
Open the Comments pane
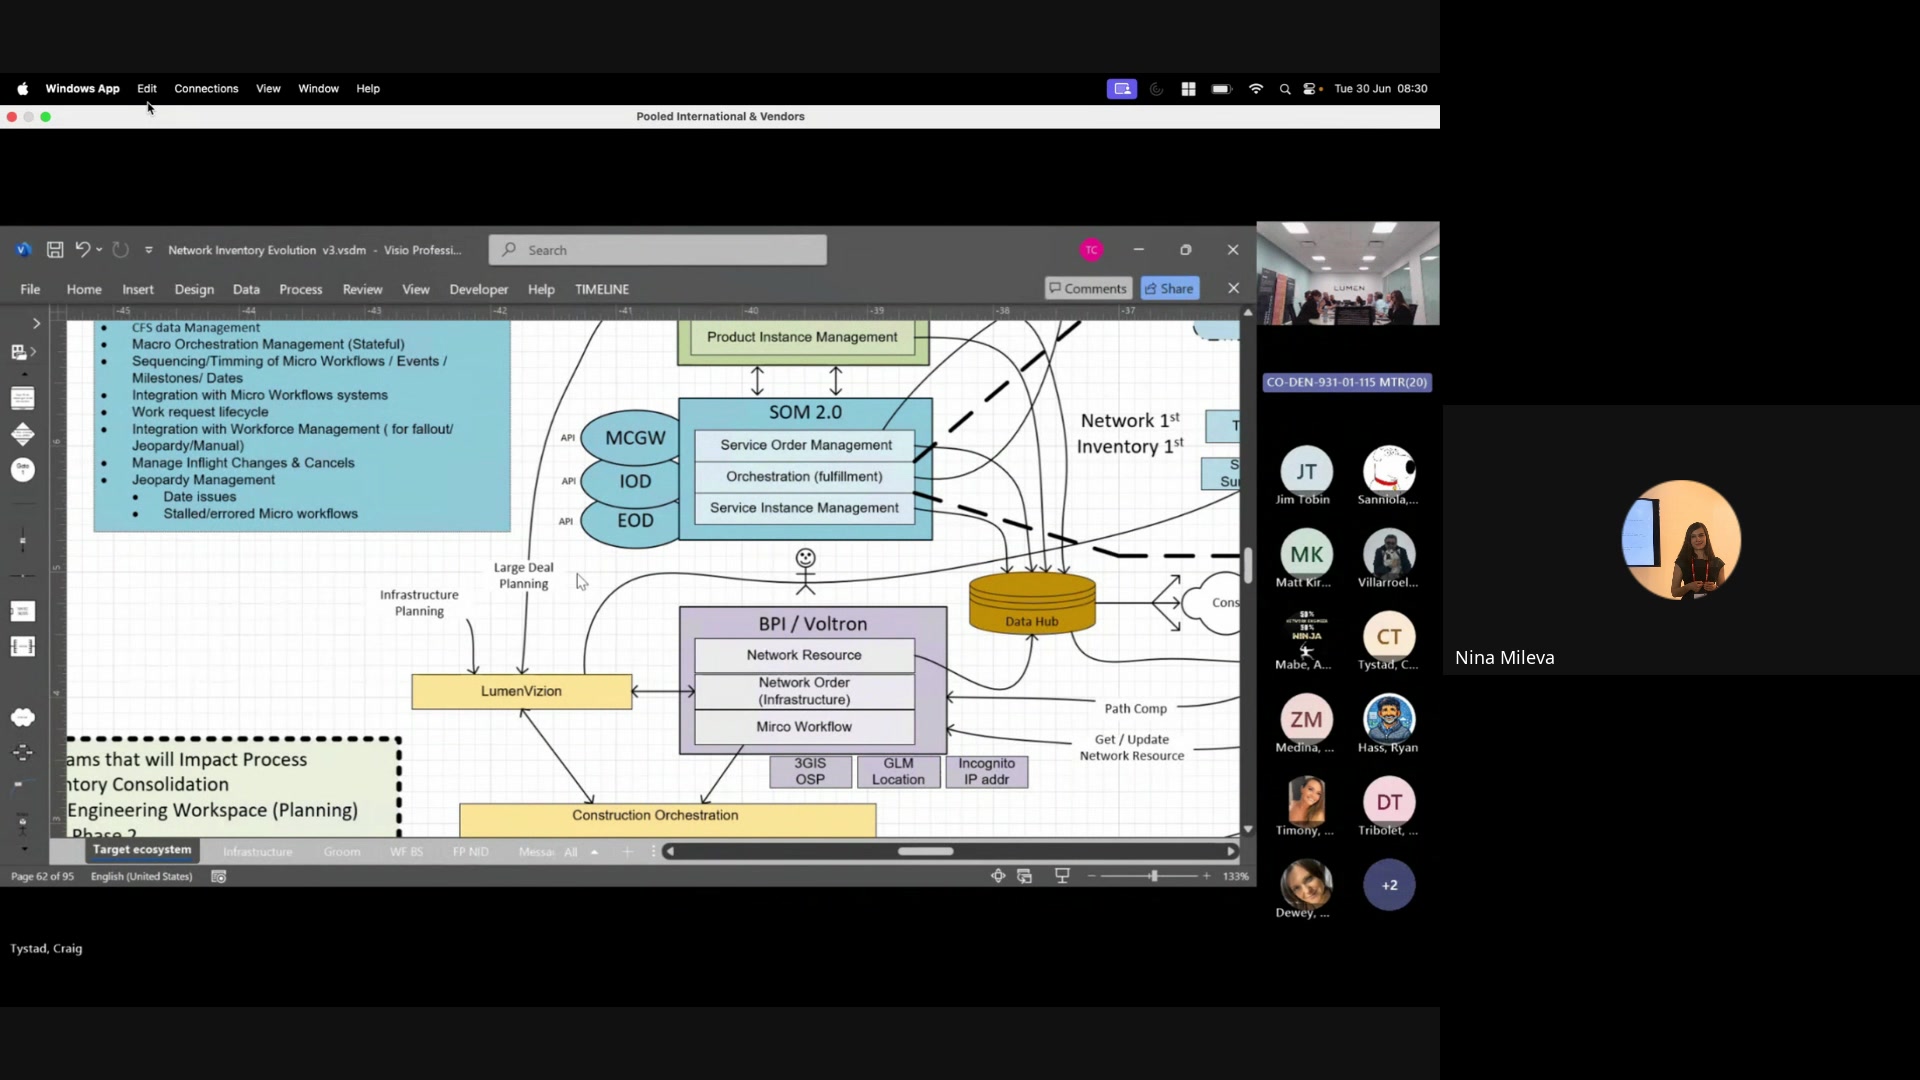(x=1088, y=288)
